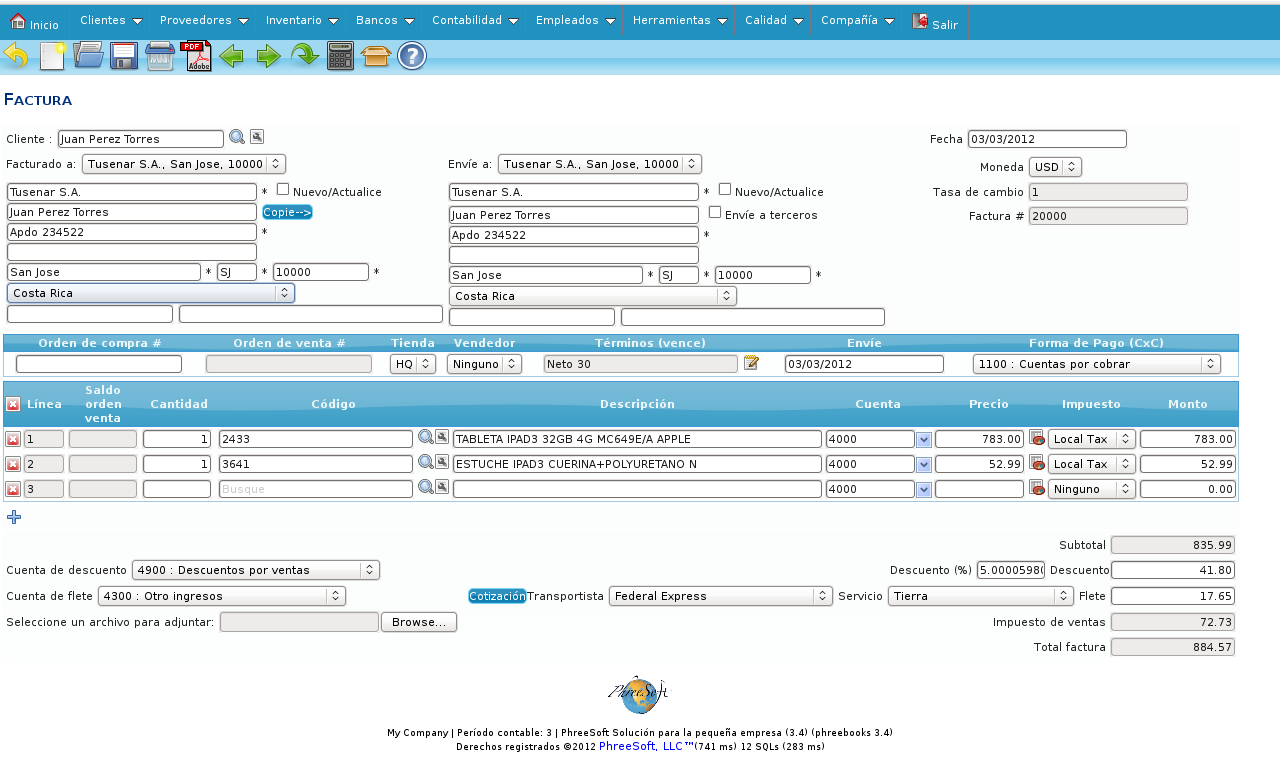1280x774 pixels.
Task: Click the green next arrow icon
Action: (x=268, y=56)
